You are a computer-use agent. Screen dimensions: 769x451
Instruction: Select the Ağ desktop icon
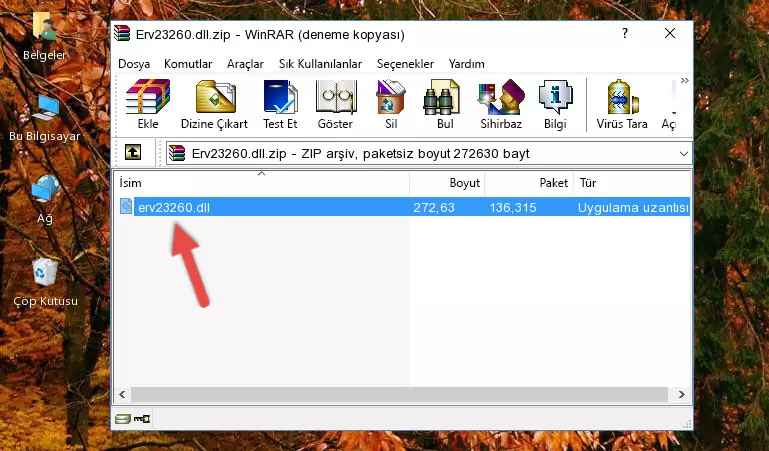pos(45,200)
